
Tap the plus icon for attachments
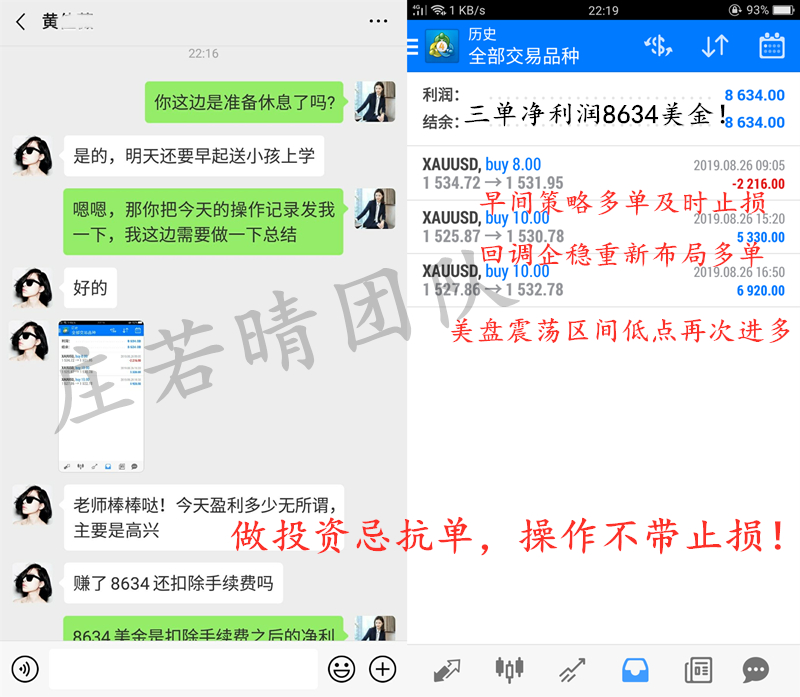383,668
